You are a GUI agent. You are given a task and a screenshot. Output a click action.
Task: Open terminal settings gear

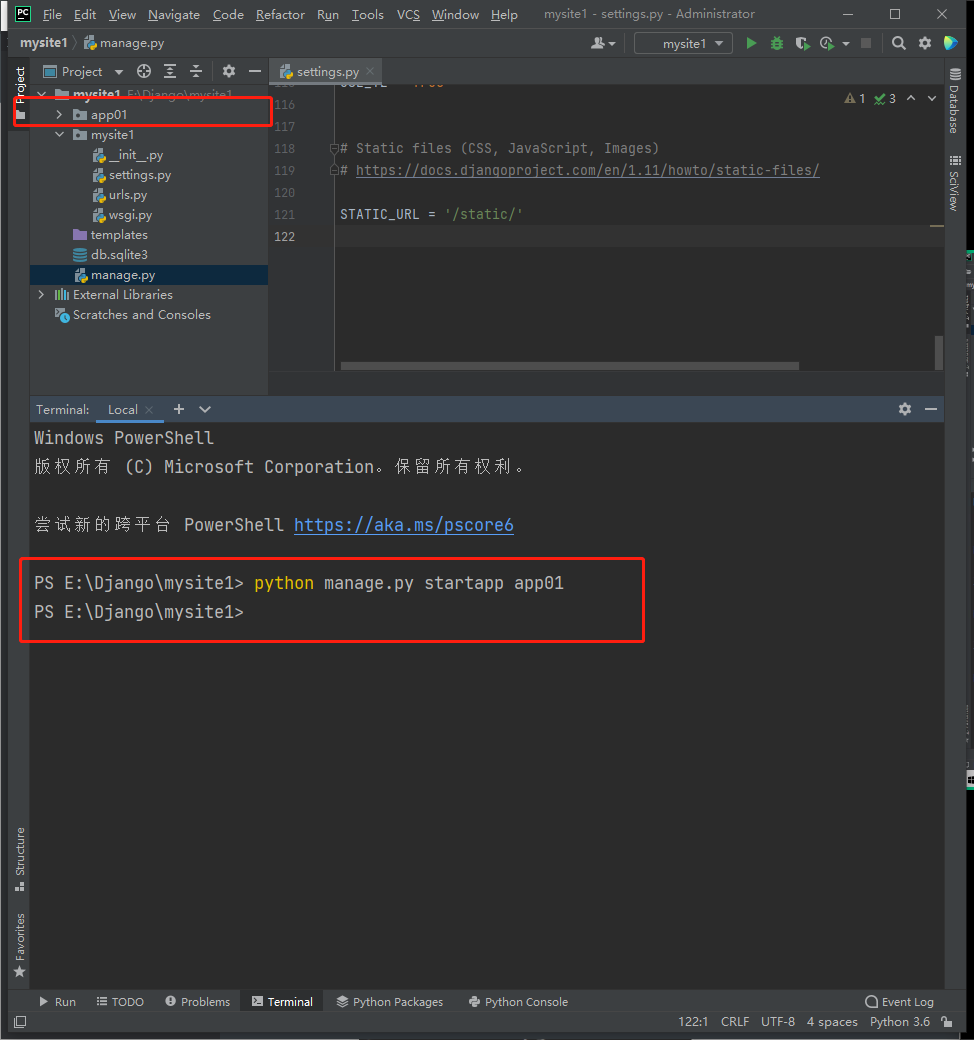pyautogui.click(x=905, y=409)
